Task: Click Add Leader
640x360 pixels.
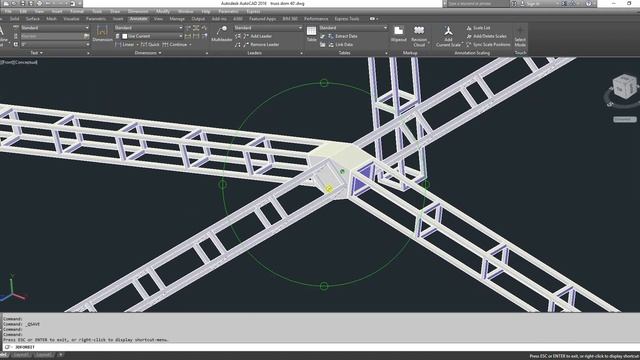Action: 257,36
